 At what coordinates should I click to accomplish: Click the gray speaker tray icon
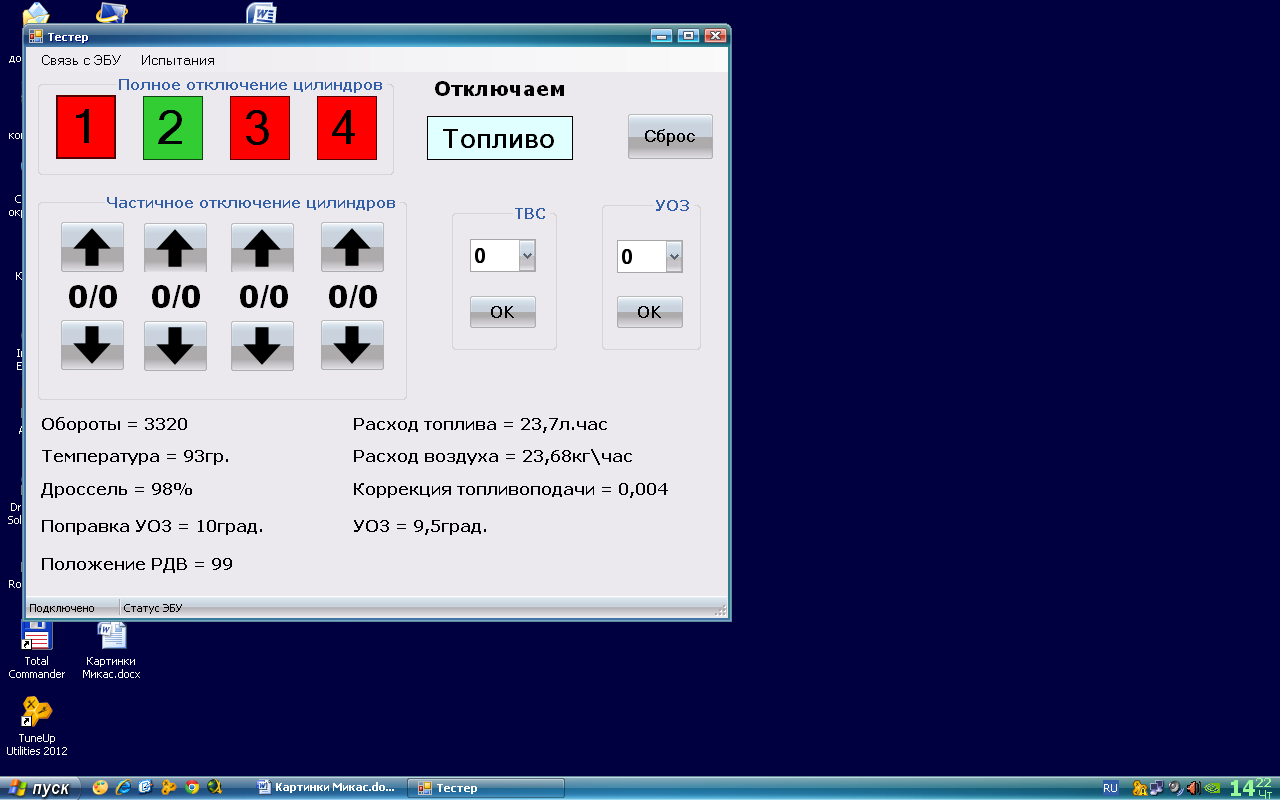(x=1176, y=788)
